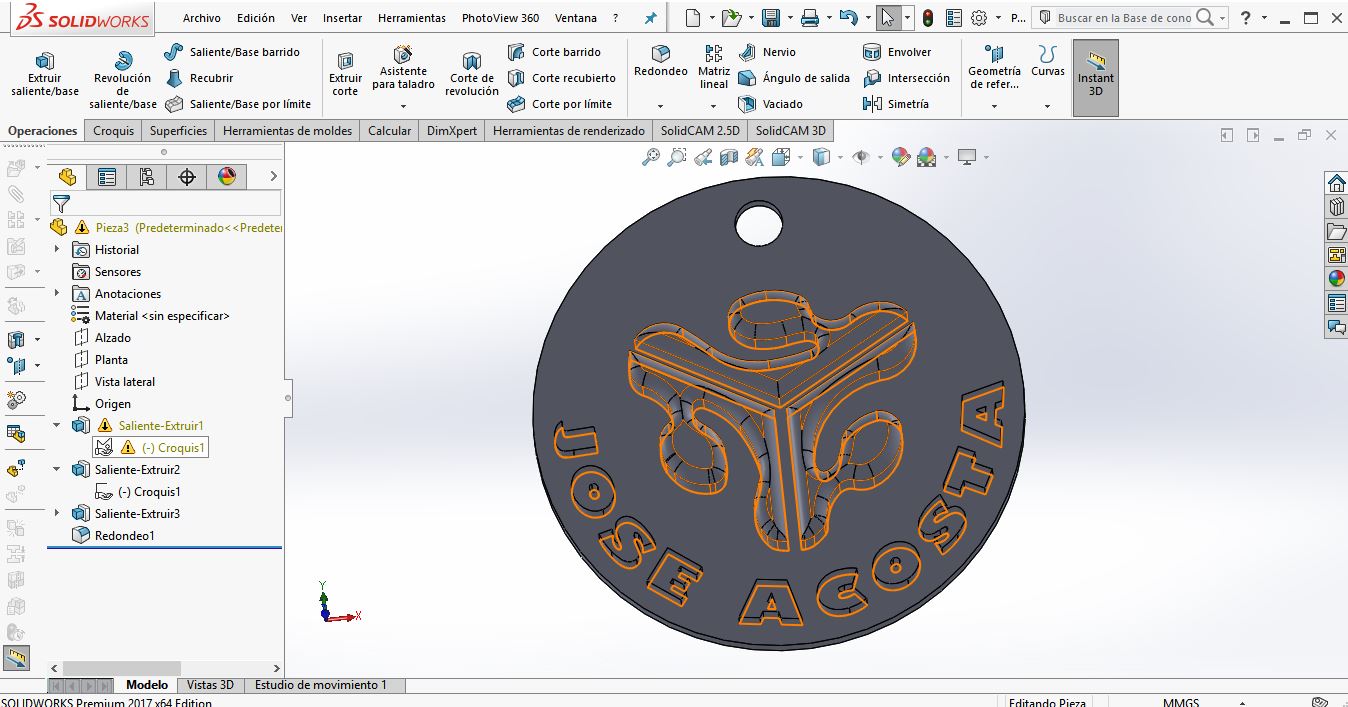Image resolution: width=1348 pixels, height=707 pixels.
Task: Collapse the Saliente-Extruir1 feature
Action: click(57, 425)
